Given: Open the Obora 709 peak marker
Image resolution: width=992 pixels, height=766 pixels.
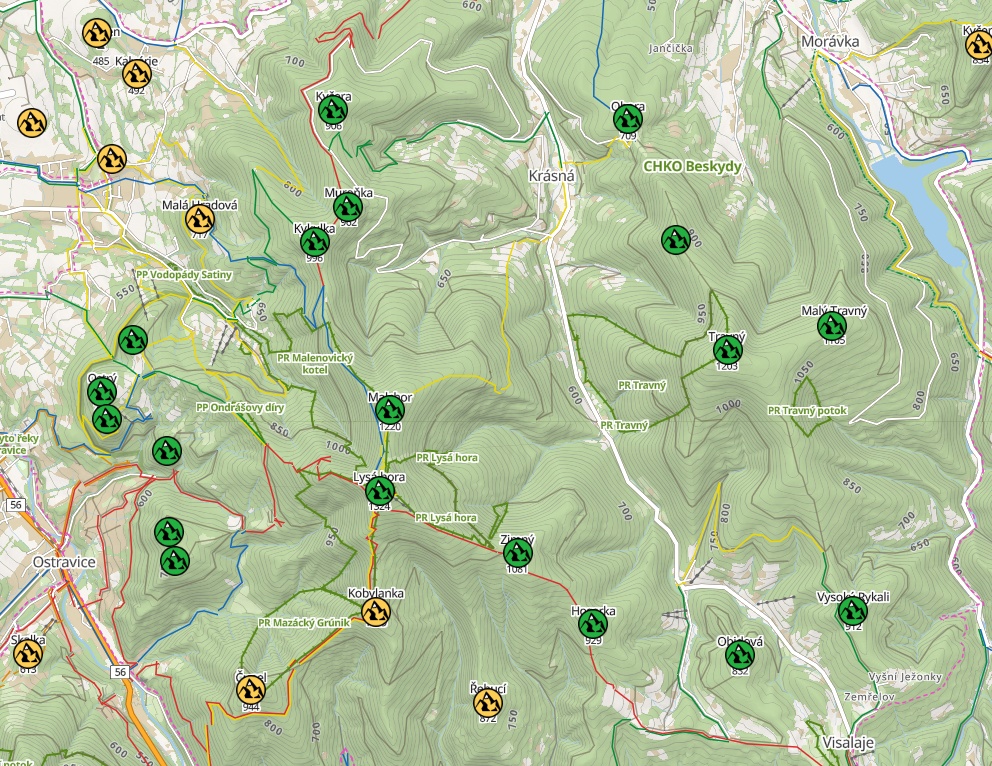Looking at the screenshot, I should pyautogui.click(x=628, y=119).
